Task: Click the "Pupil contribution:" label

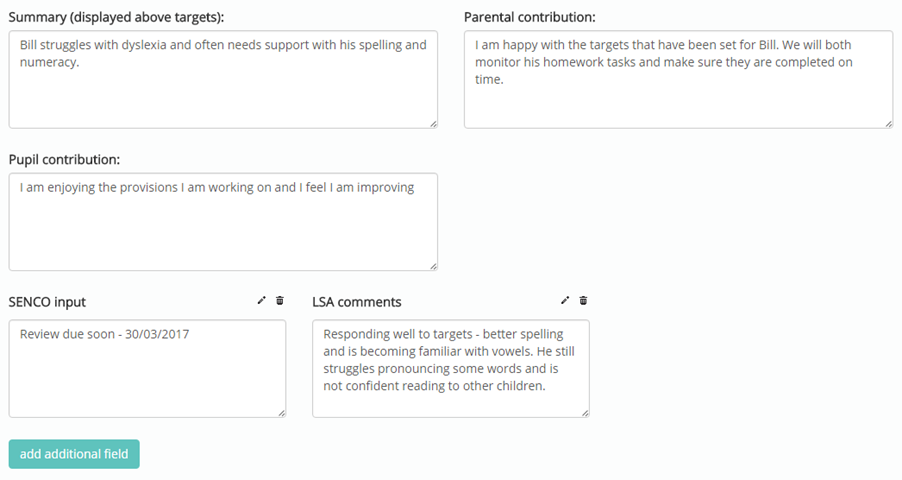Action: pos(64,159)
